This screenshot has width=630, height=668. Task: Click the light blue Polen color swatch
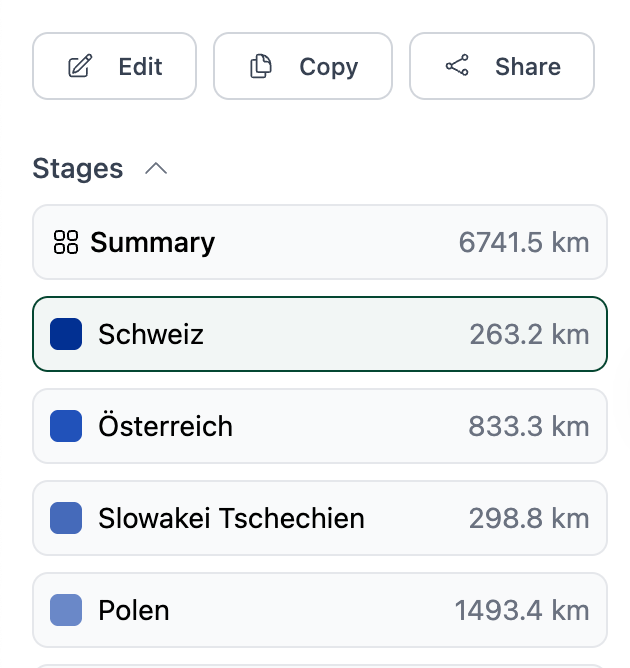tap(66, 610)
